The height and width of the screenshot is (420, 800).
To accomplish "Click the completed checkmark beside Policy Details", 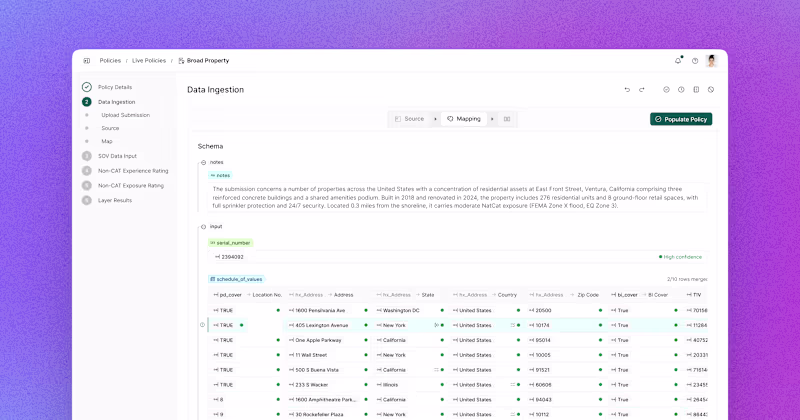I will tap(87, 87).
